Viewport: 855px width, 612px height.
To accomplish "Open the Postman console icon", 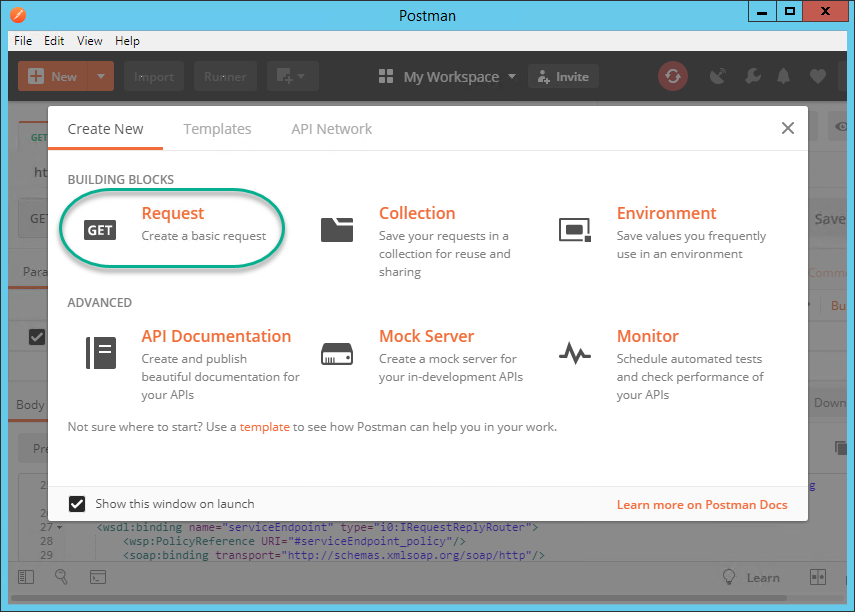I will 98,577.
